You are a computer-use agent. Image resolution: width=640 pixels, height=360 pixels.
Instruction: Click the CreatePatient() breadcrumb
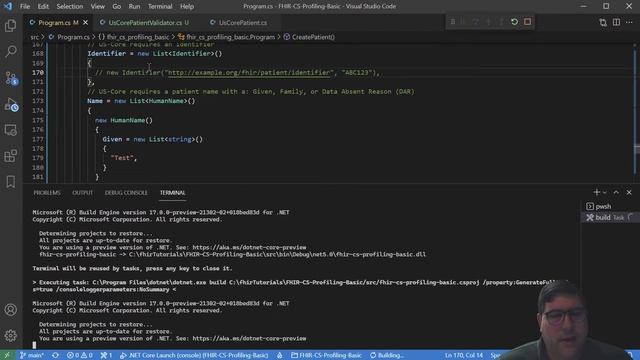click(x=309, y=37)
